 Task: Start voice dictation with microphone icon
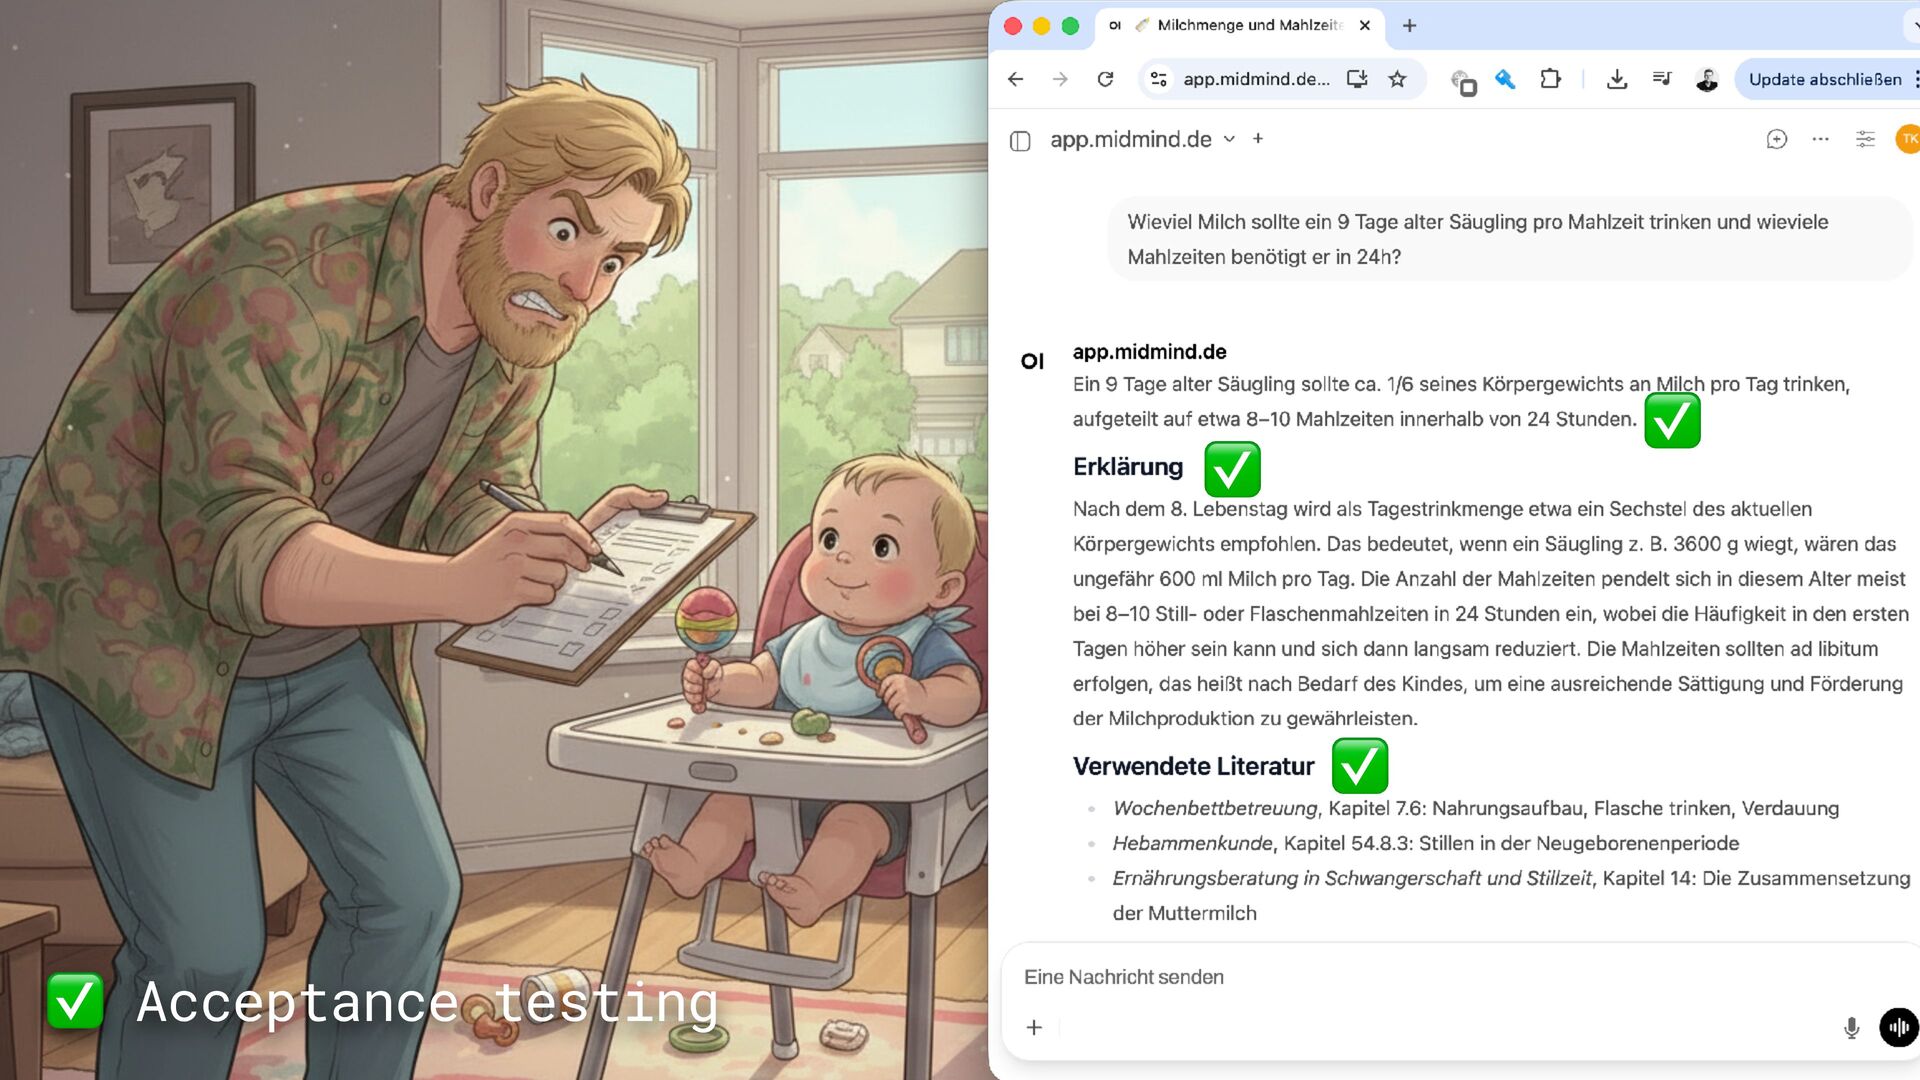click(x=1851, y=1028)
